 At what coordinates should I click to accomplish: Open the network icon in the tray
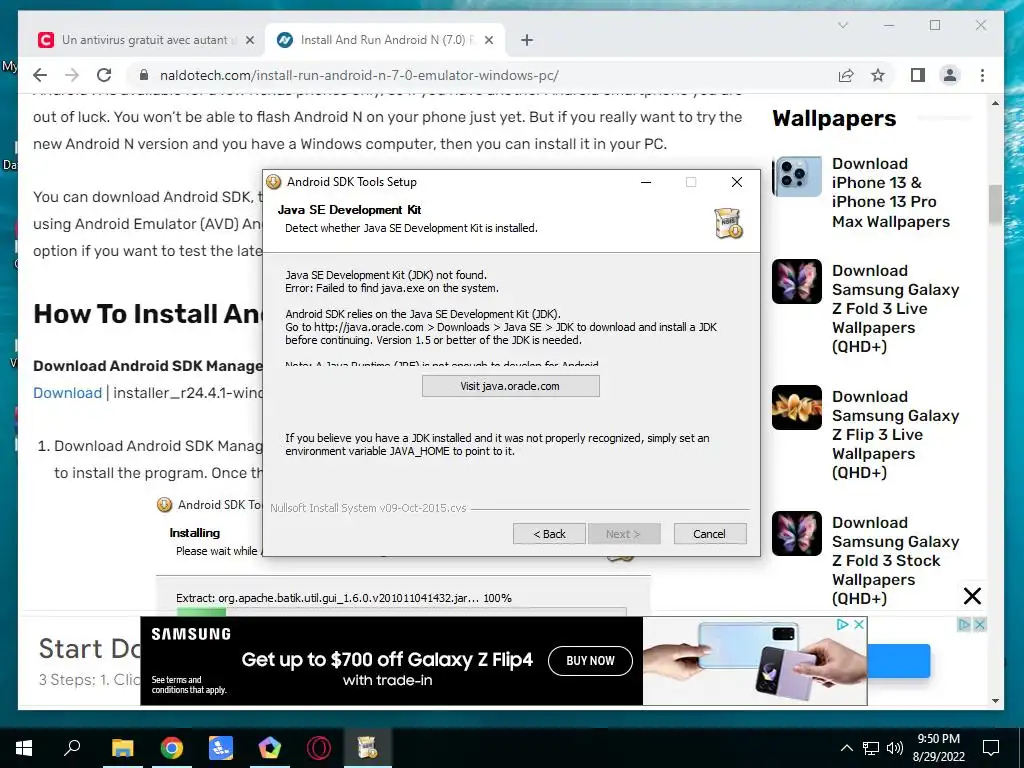click(x=871, y=748)
